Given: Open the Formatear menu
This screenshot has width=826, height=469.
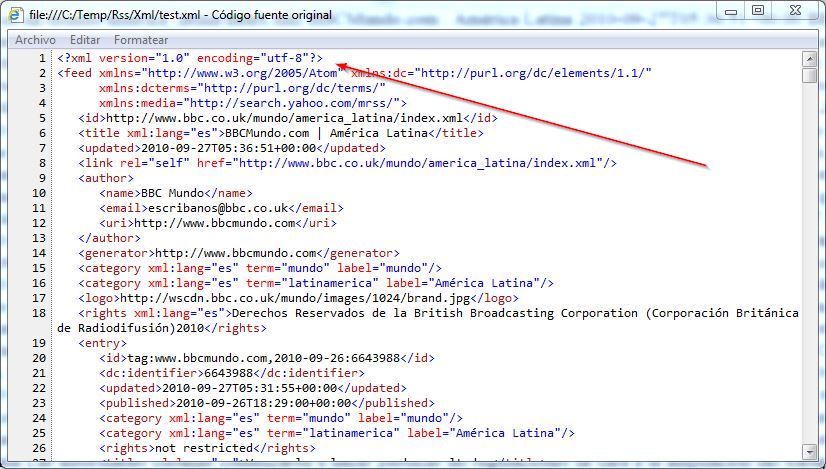Looking at the screenshot, I should click(141, 39).
